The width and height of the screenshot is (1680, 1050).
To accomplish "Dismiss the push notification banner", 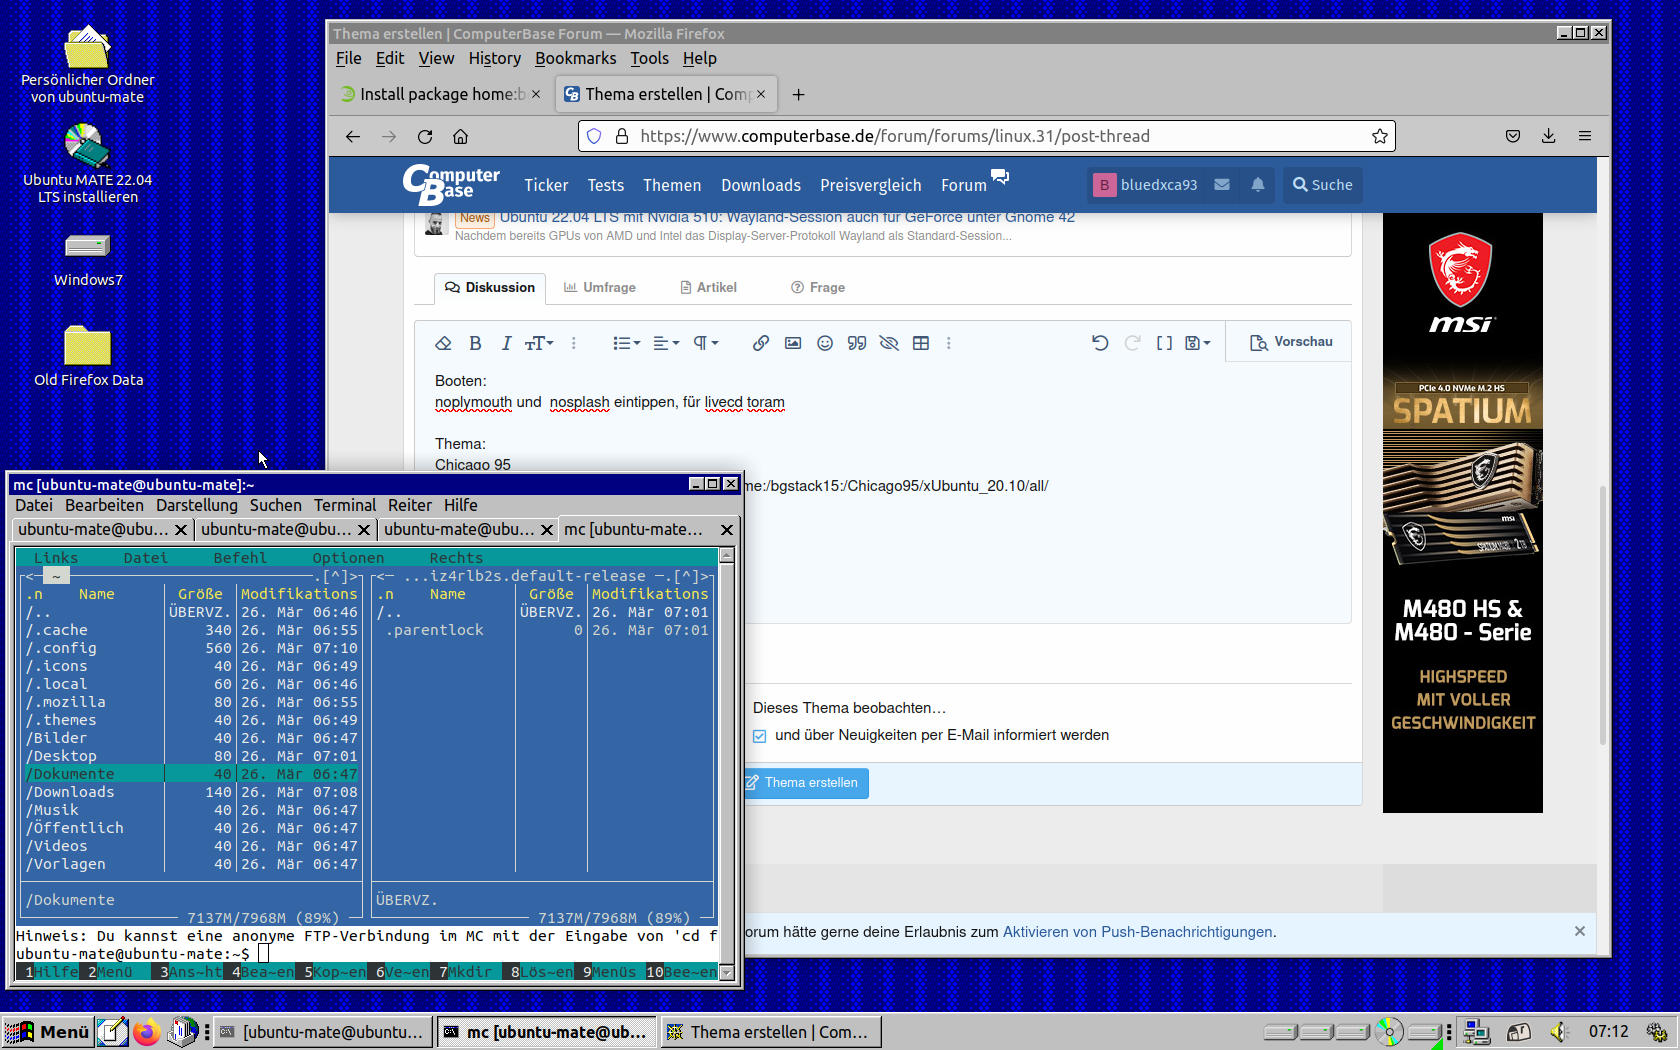I will pos(1580,931).
